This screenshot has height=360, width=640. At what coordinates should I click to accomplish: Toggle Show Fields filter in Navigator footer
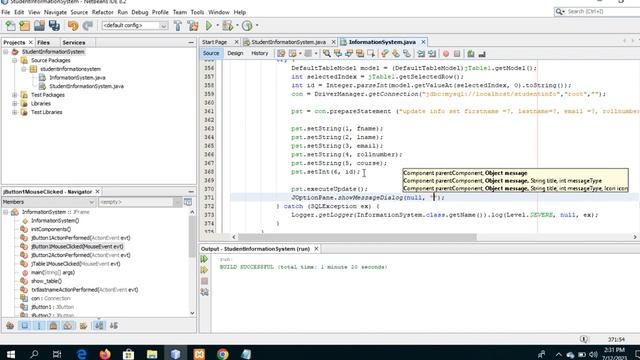point(24,326)
